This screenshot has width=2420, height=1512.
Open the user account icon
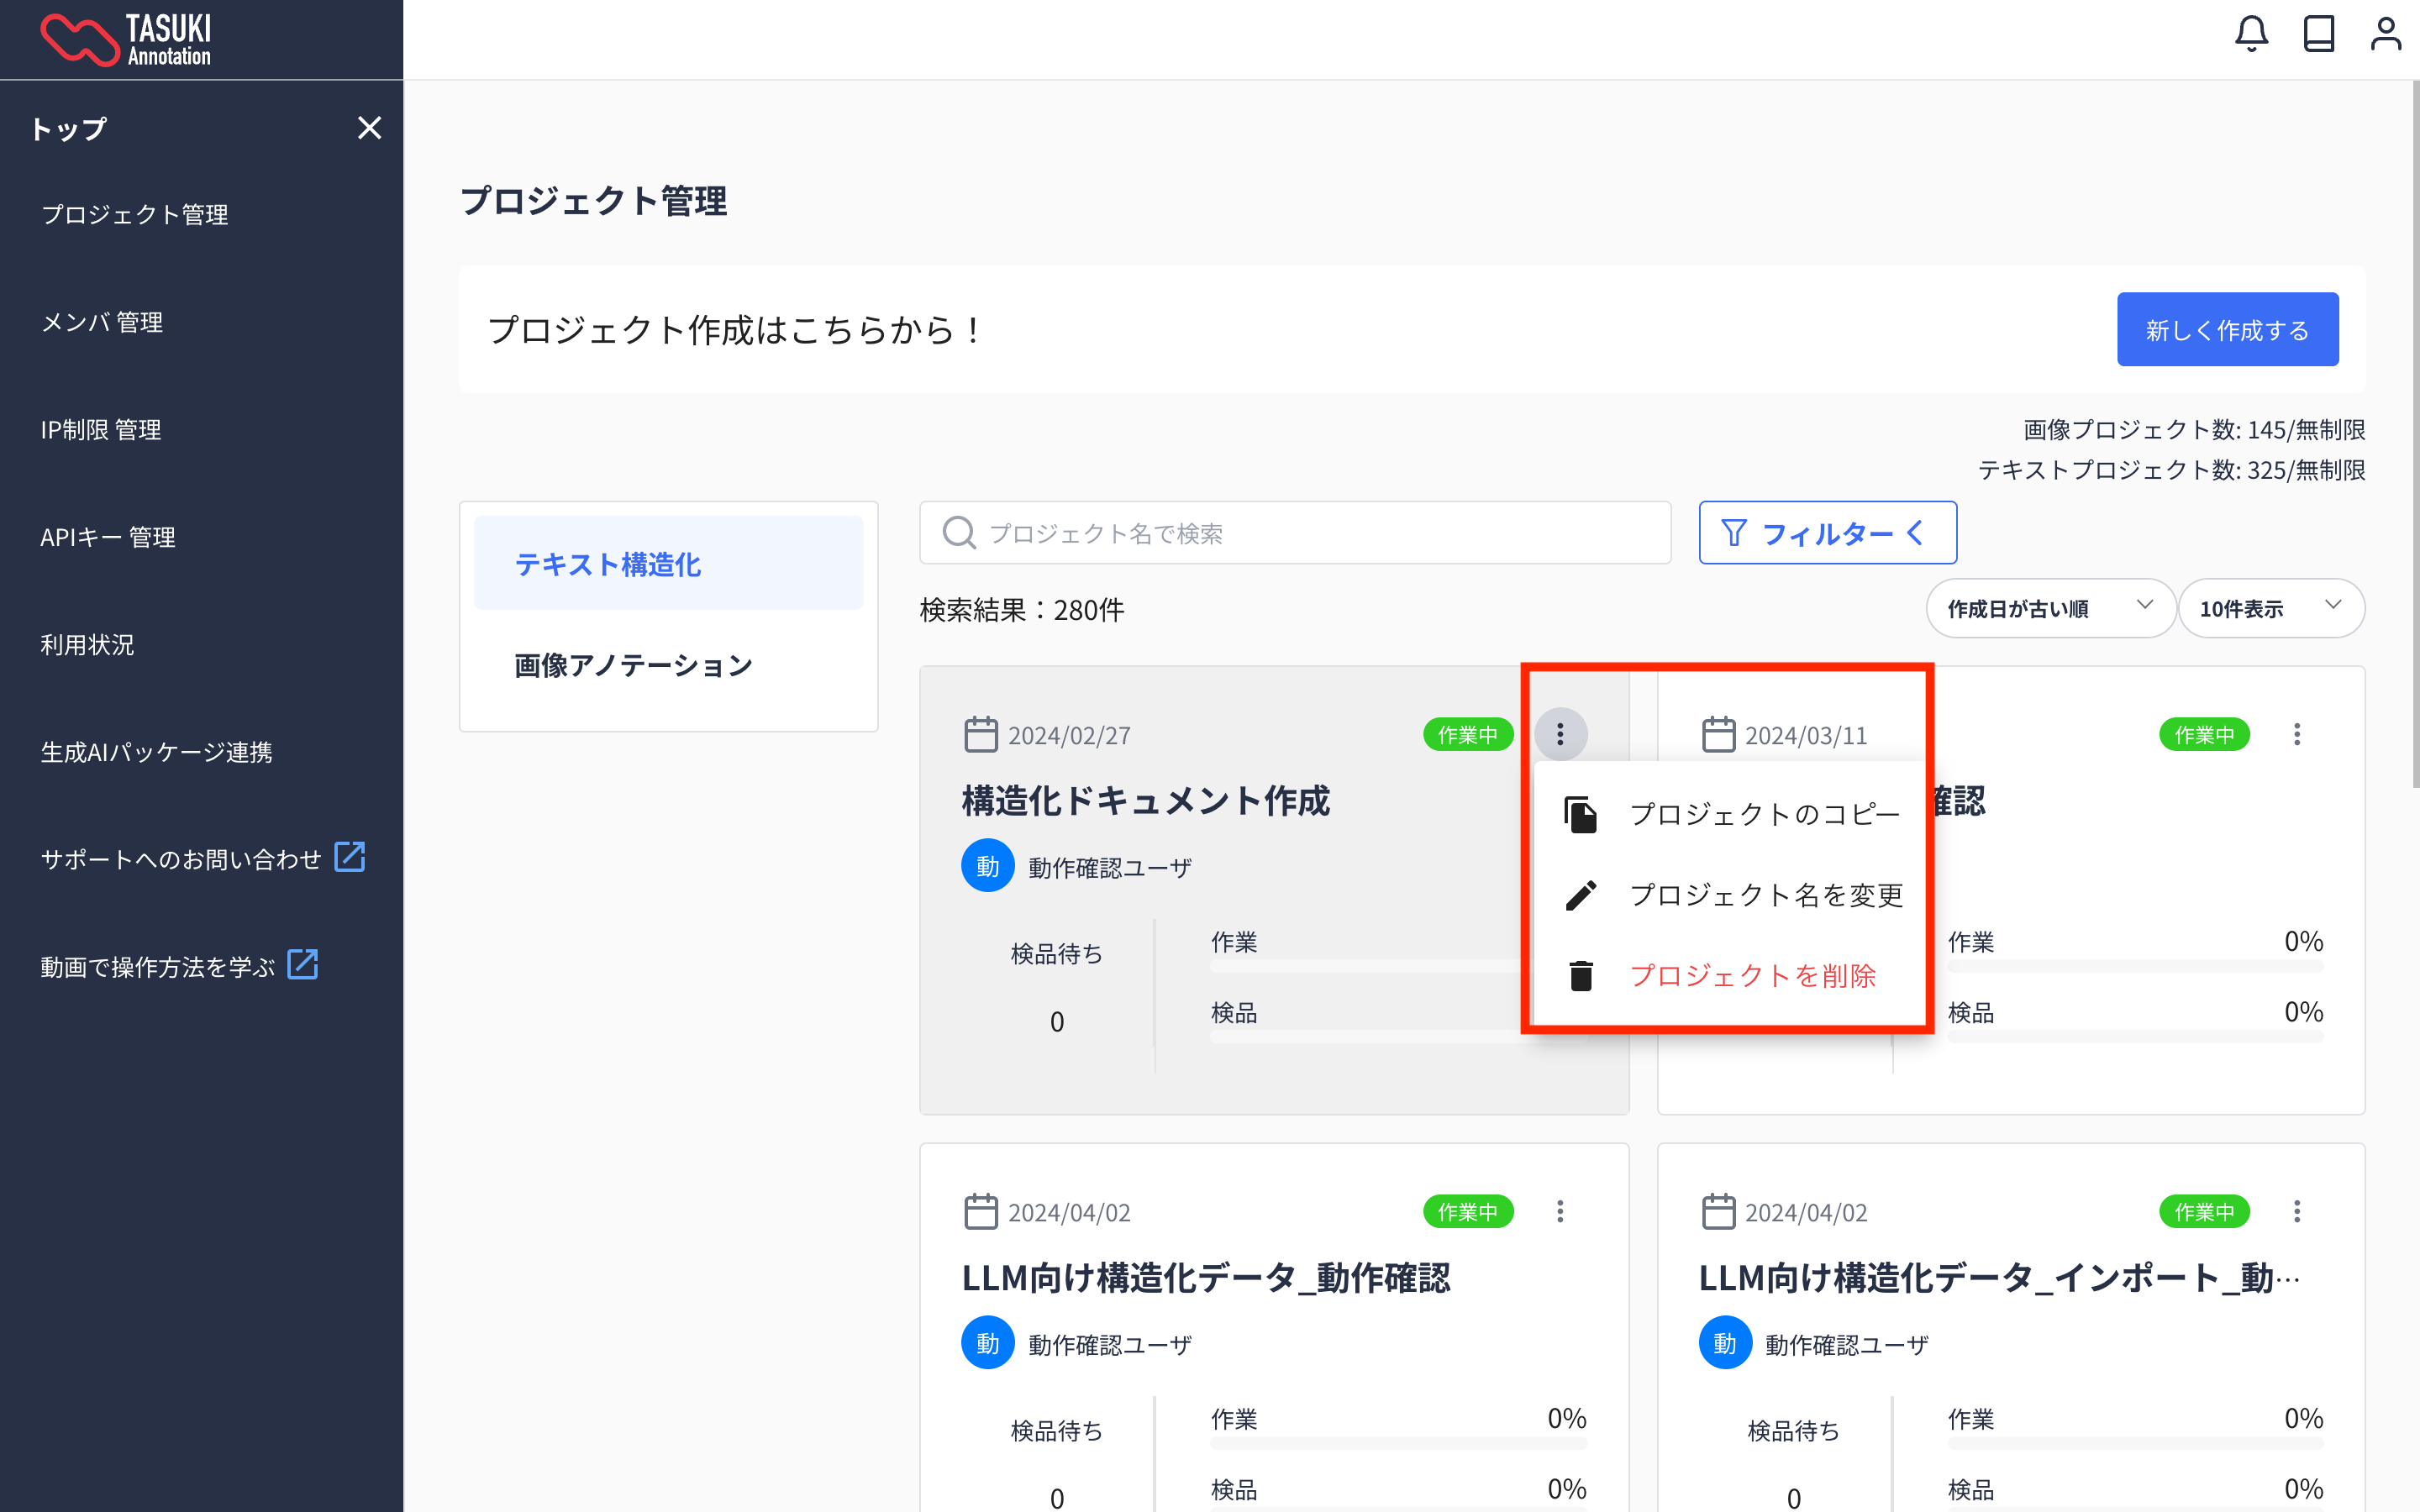click(2385, 34)
